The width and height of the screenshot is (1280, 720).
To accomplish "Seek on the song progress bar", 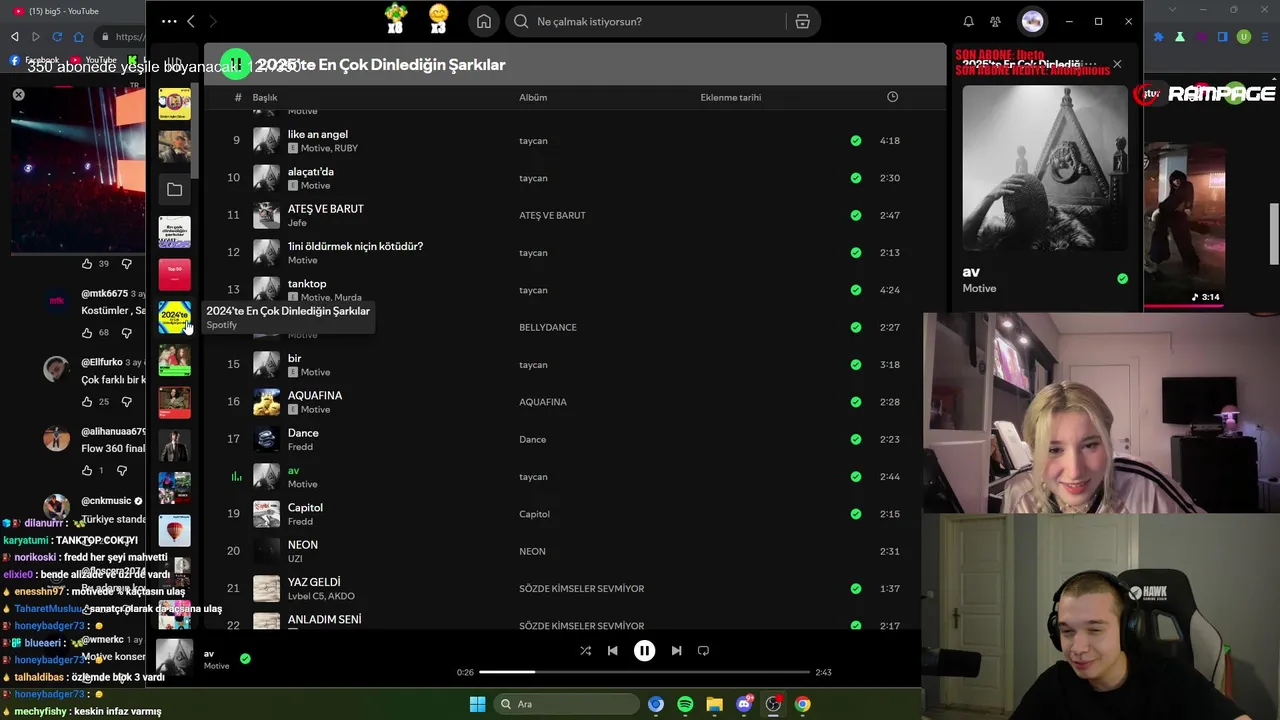I will [644, 672].
